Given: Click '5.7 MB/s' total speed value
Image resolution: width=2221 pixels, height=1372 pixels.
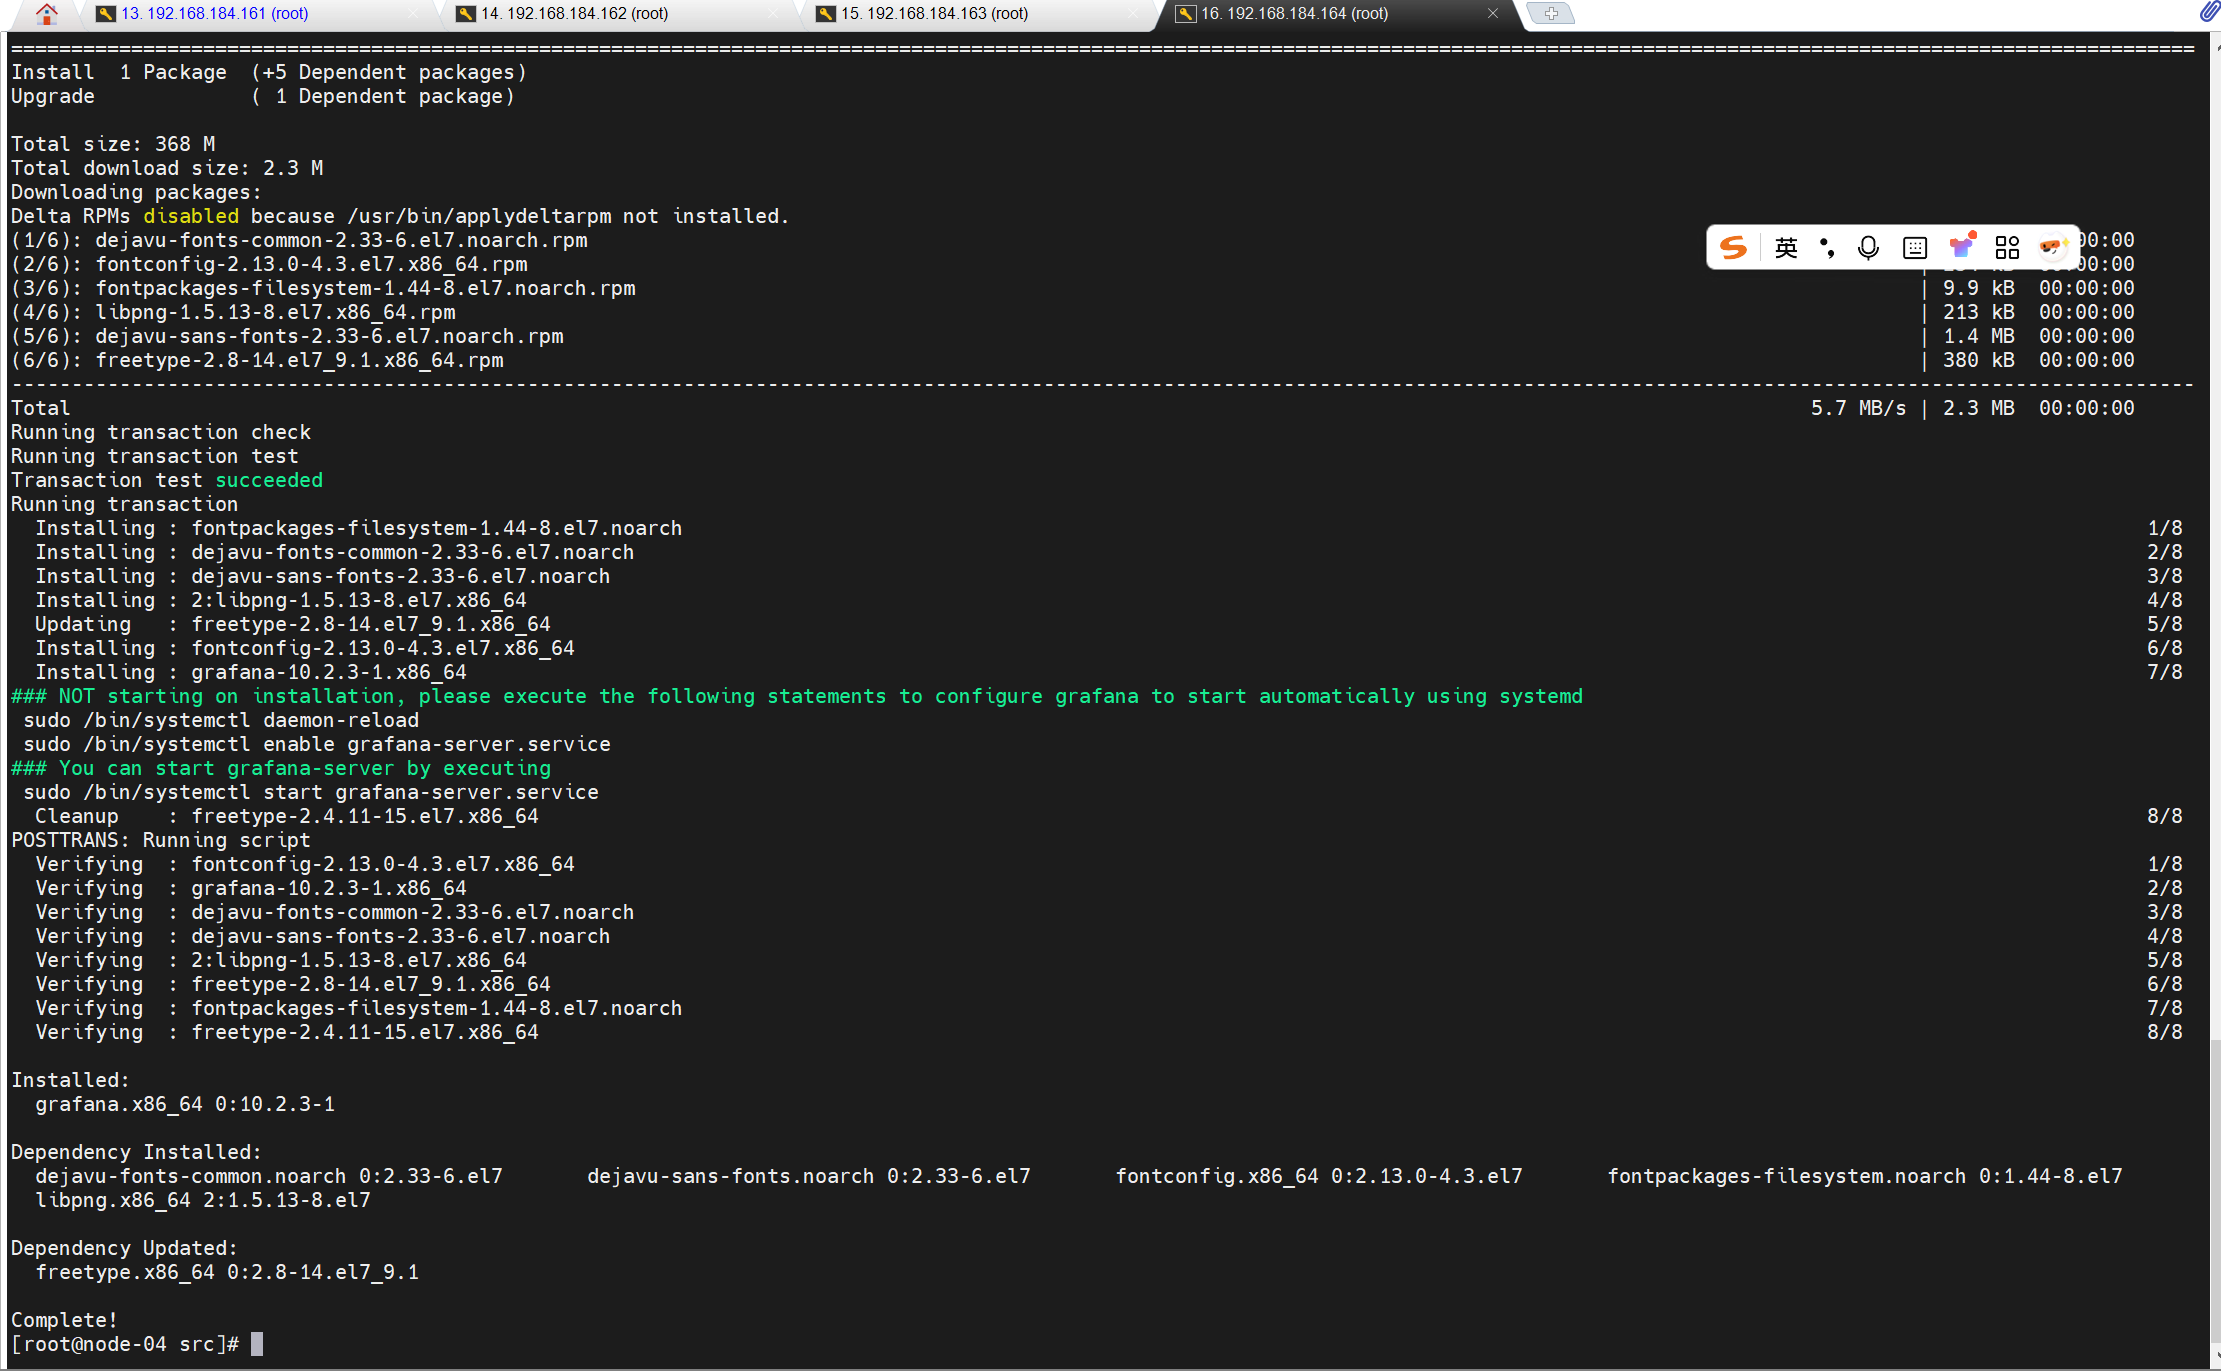Looking at the screenshot, I should coord(1858,408).
